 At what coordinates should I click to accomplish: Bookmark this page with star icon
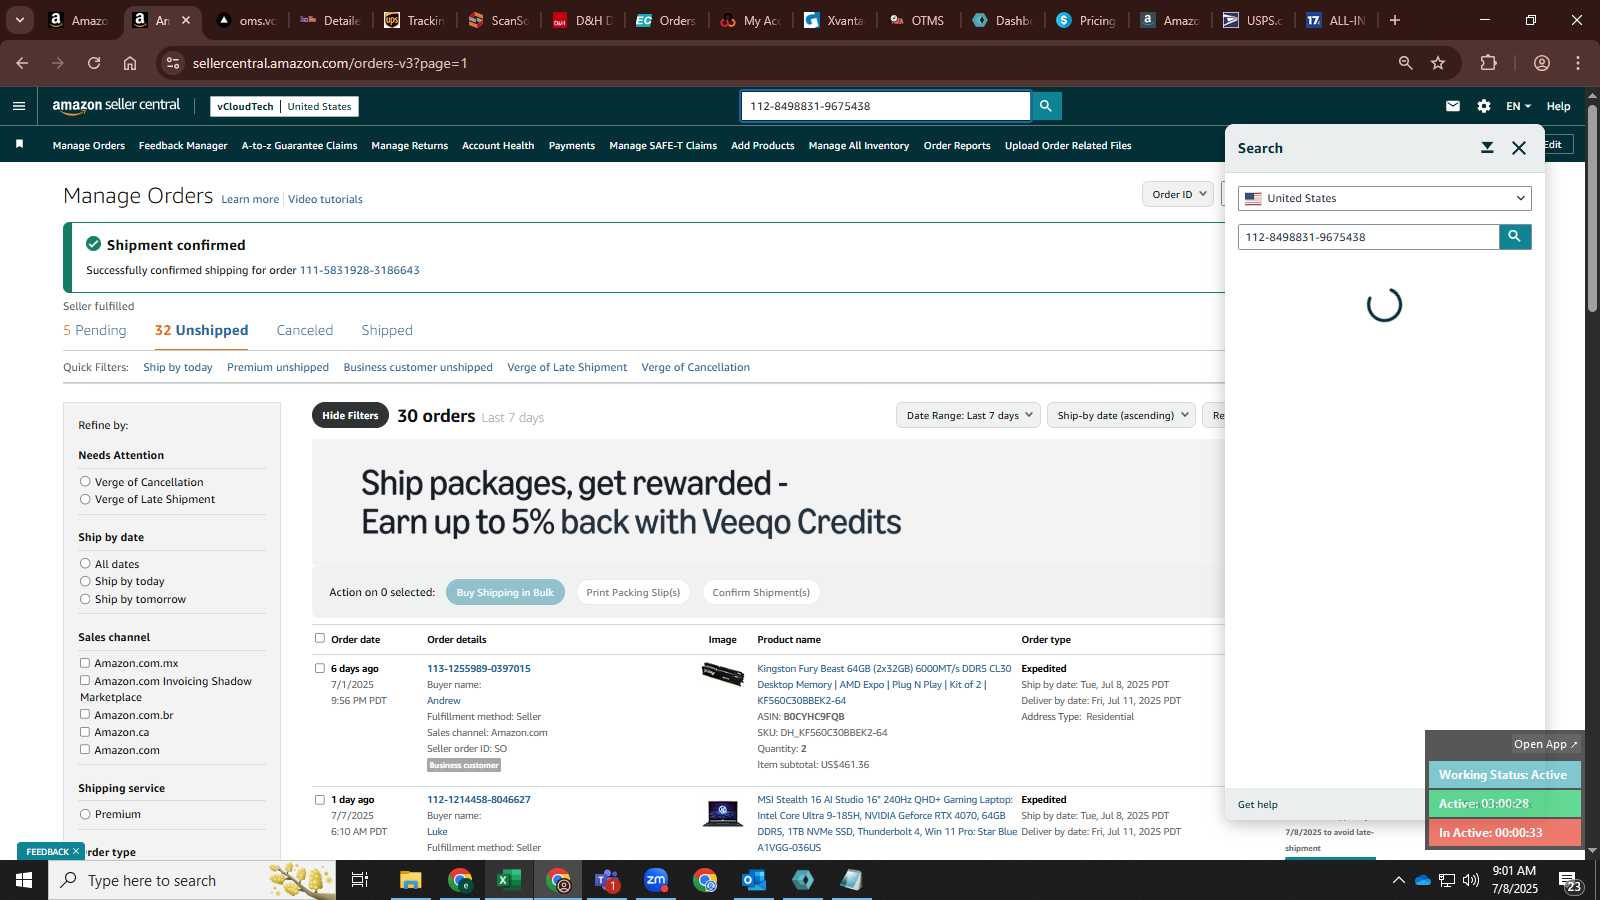[x=1438, y=63]
